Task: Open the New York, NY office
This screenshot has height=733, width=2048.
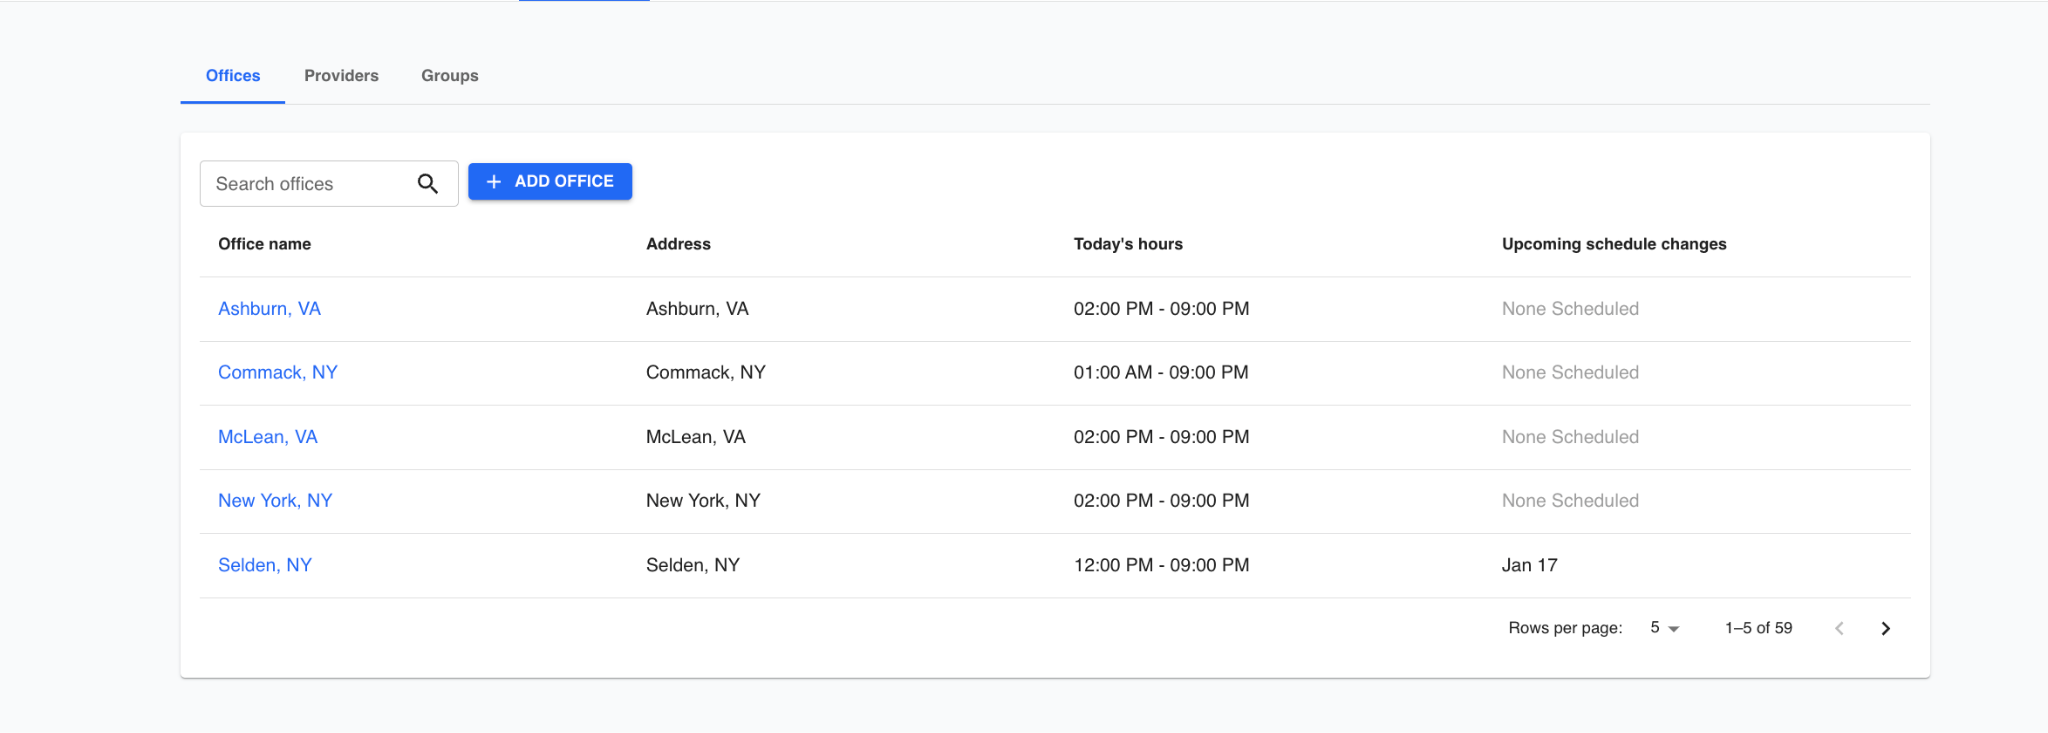Action: pos(274,501)
